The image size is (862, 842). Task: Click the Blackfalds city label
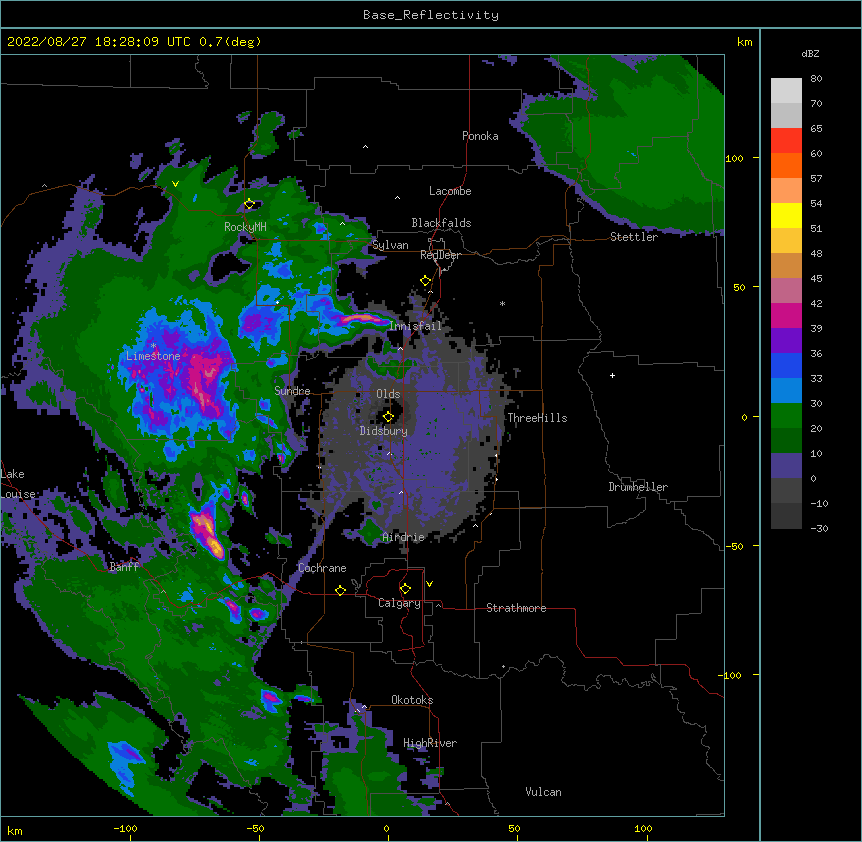coord(441,223)
